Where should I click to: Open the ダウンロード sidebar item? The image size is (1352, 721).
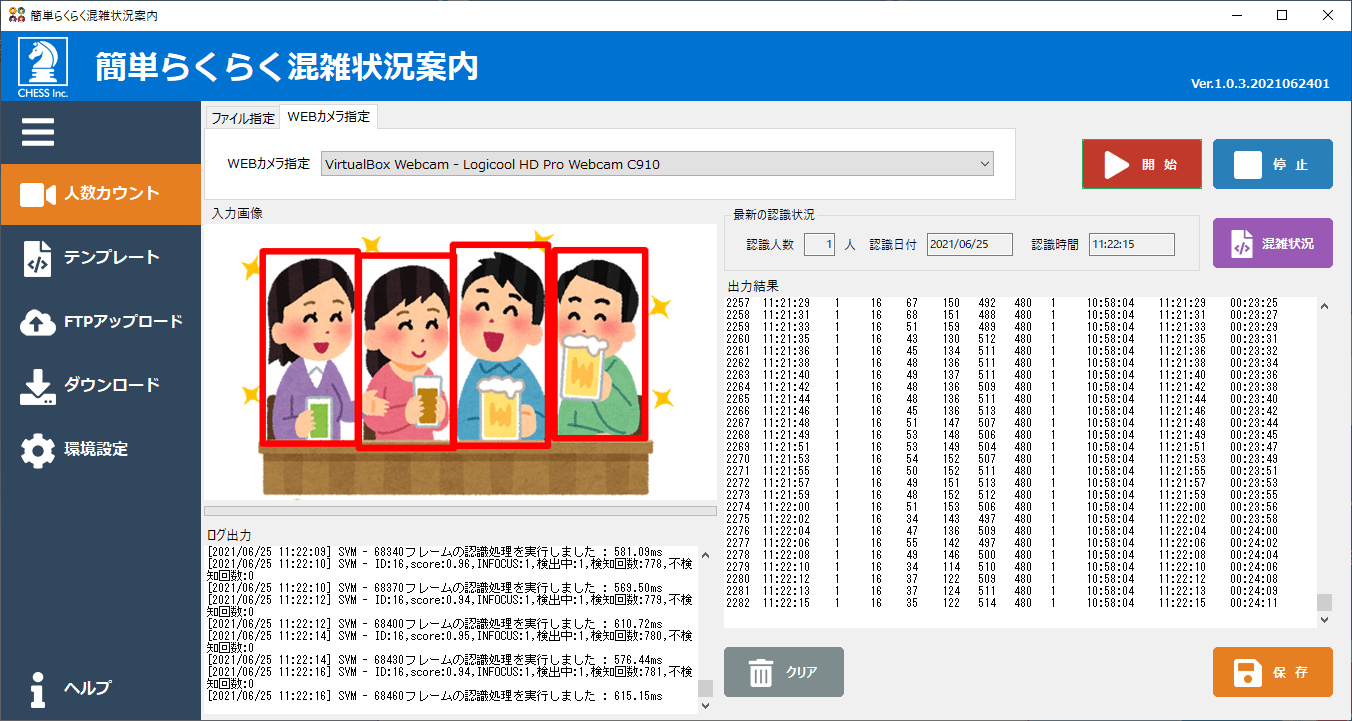coord(100,386)
